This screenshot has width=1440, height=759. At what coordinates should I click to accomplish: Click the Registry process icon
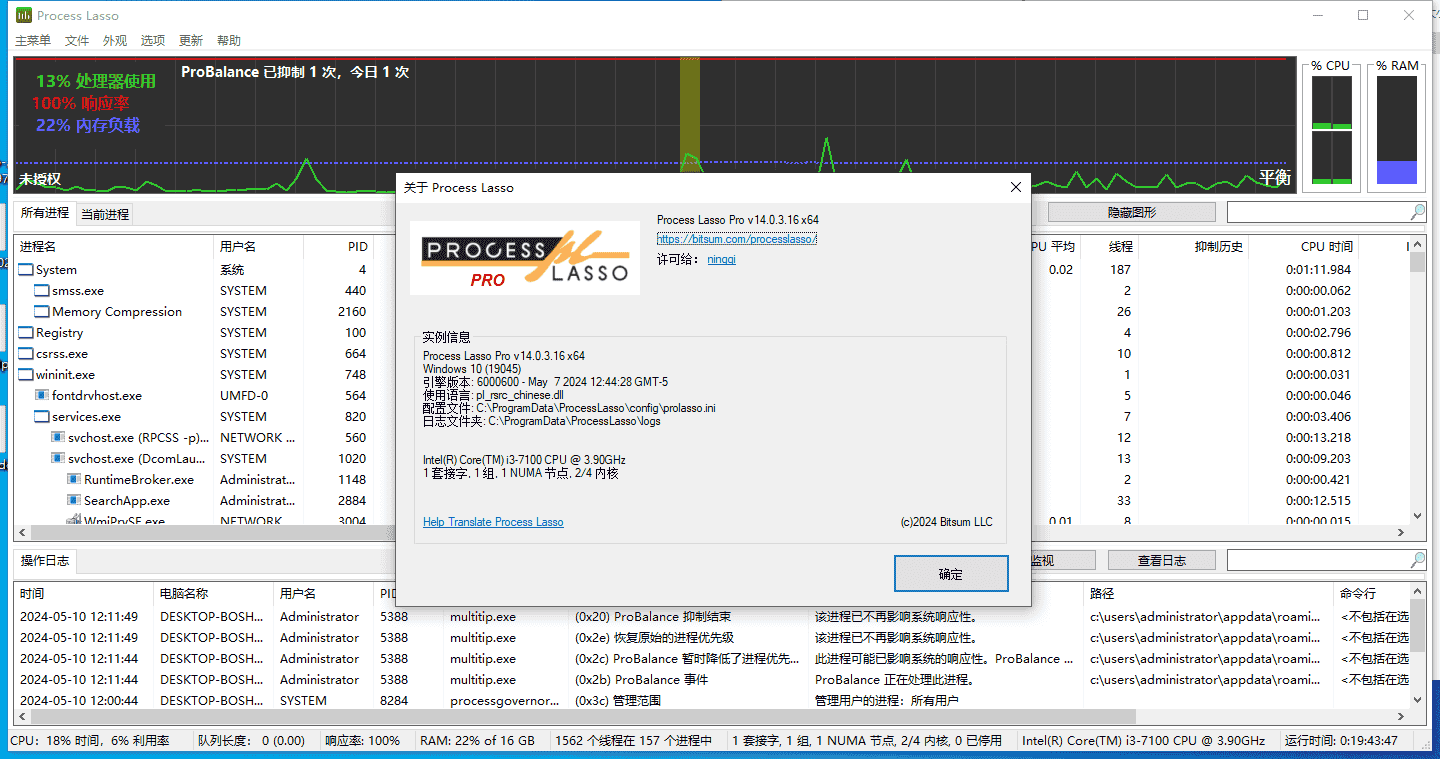[26, 333]
